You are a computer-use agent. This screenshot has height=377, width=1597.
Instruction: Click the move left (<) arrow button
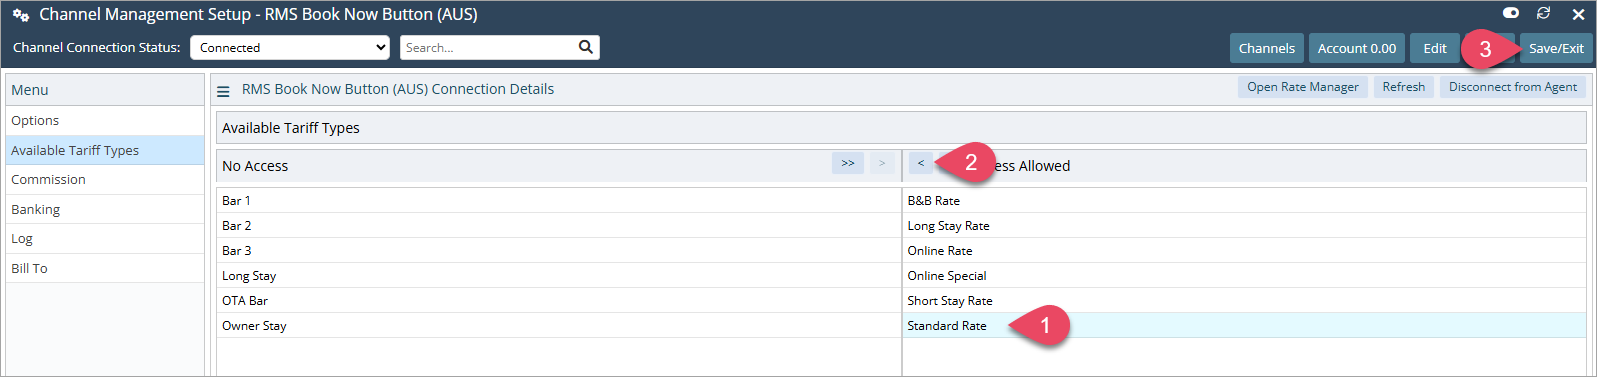tap(921, 163)
